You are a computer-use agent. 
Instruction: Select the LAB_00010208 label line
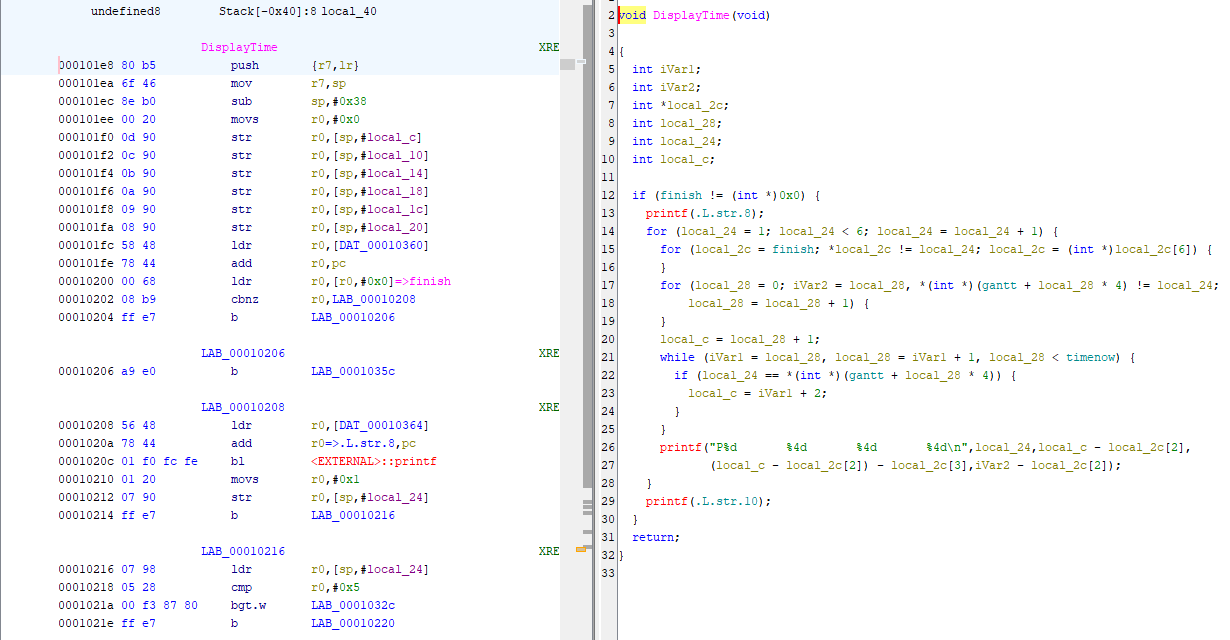(243, 408)
